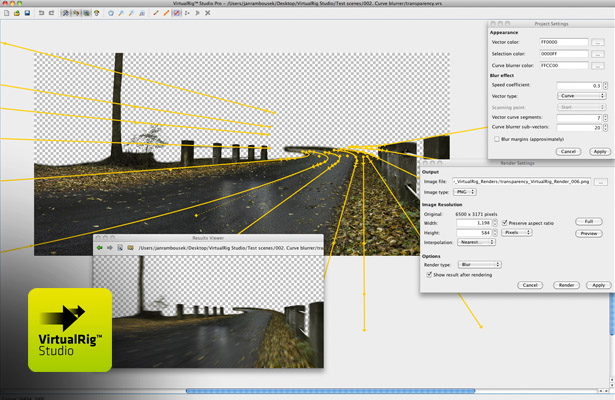Open the Vector color picker button
615x400 pixels.
[598, 42]
